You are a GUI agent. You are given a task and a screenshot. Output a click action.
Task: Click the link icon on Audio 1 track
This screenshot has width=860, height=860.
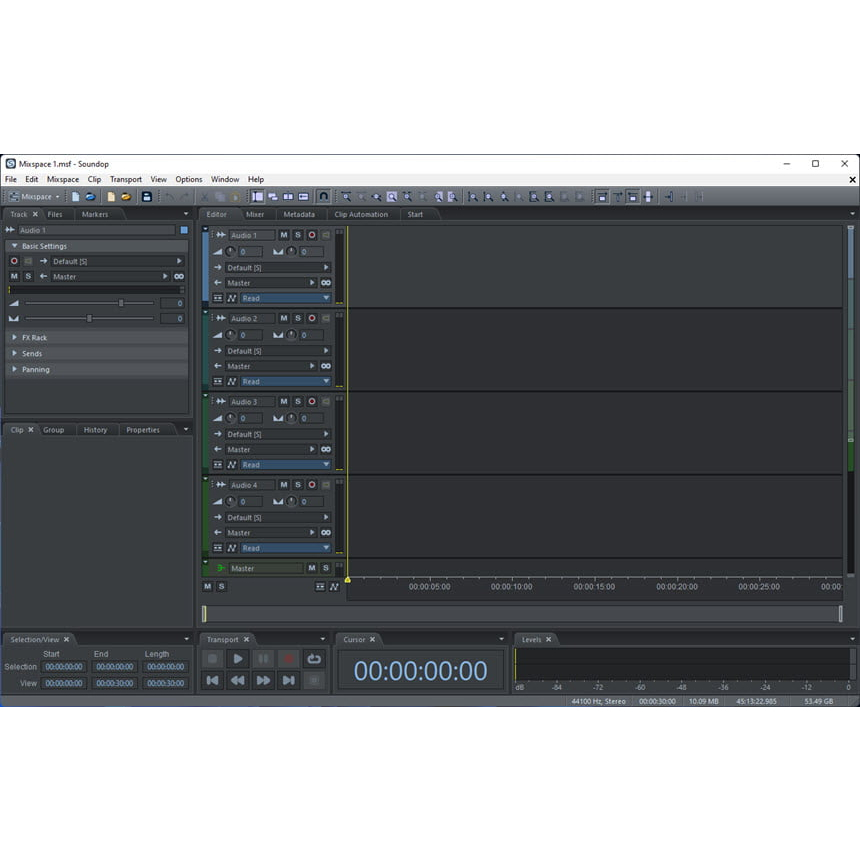(x=326, y=283)
